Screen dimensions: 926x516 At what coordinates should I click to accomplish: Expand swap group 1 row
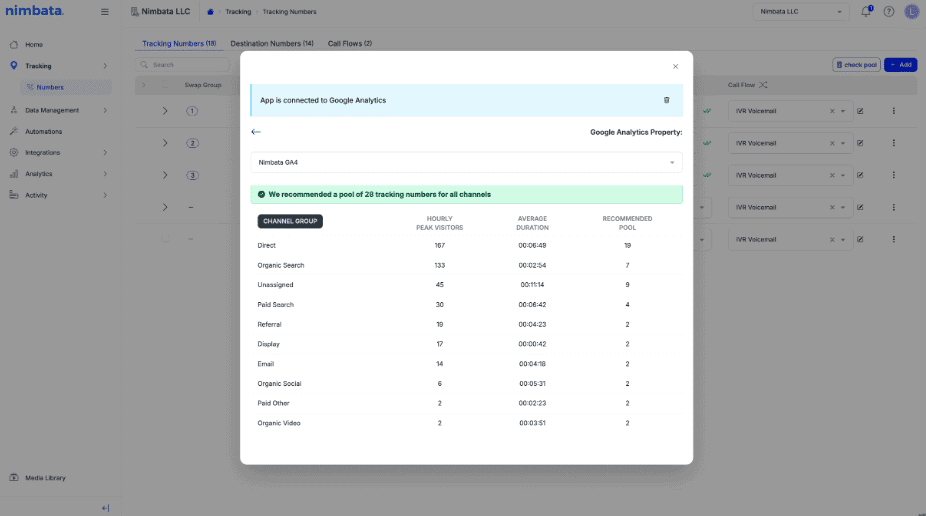click(165, 111)
